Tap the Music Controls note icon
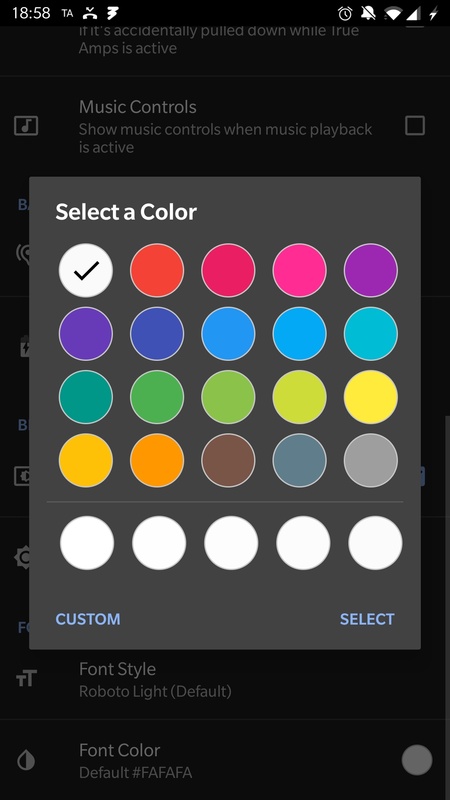 (x=26, y=126)
